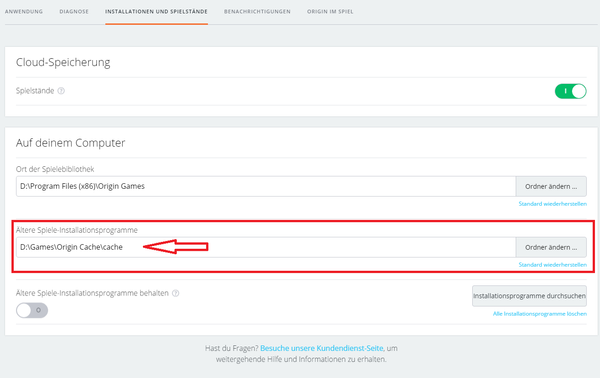Open the Benachrichtigungen tab
This screenshot has width=600, height=378.
pyautogui.click(x=257, y=11)
